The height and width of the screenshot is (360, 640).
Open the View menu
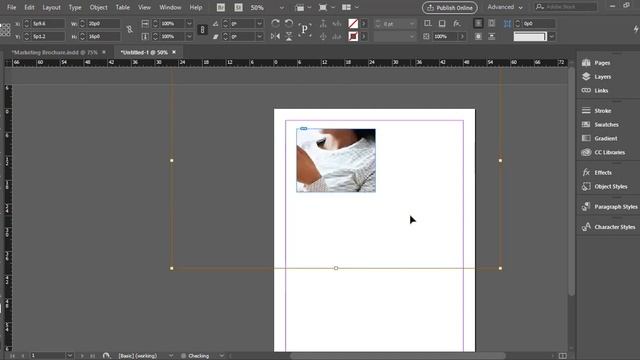(x=144, y=7)
